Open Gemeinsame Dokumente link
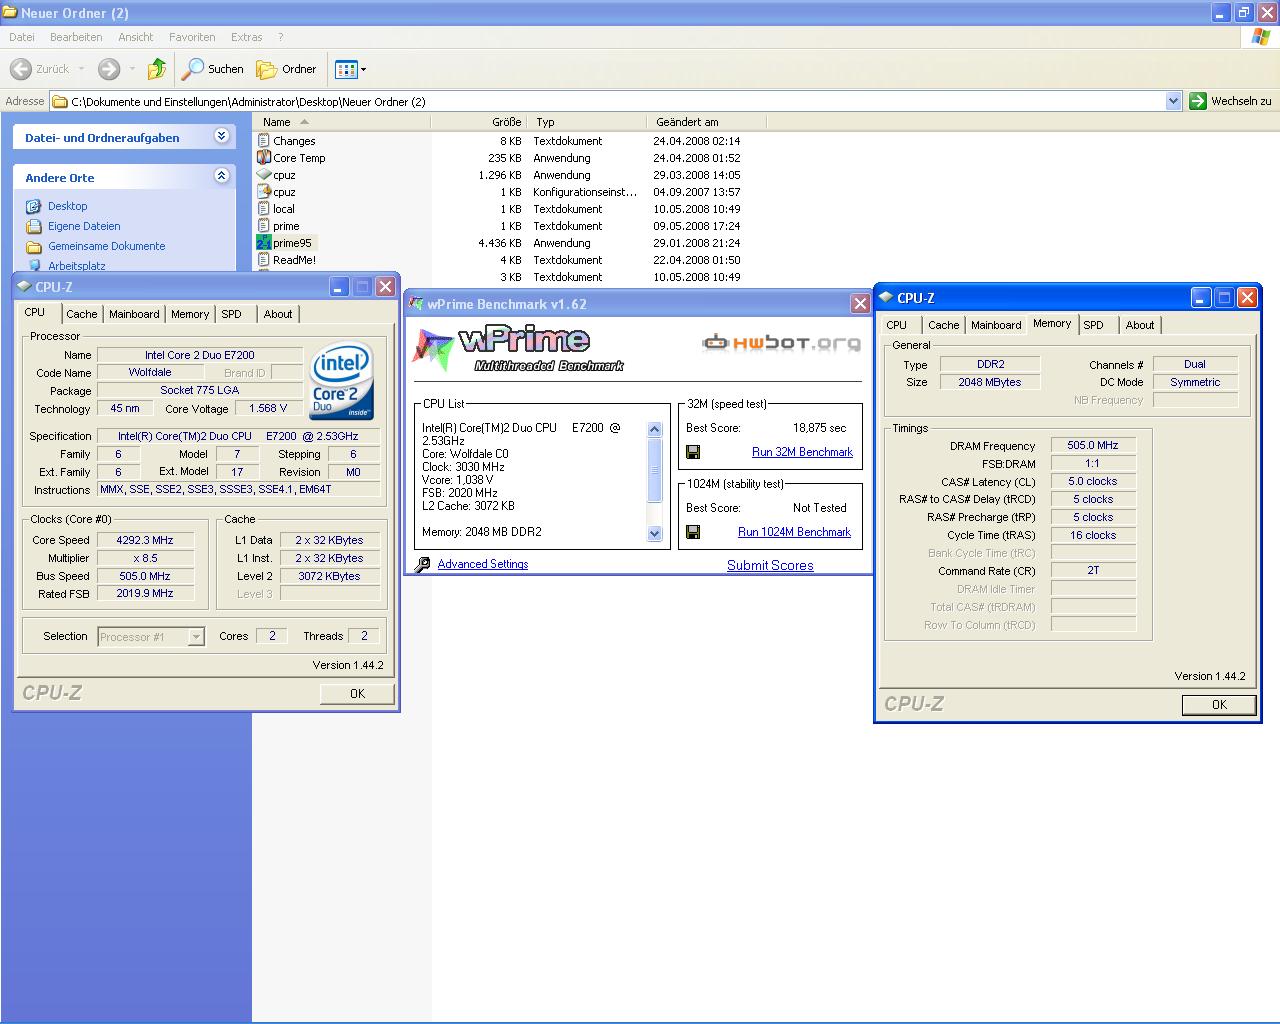 coord(107,246)
